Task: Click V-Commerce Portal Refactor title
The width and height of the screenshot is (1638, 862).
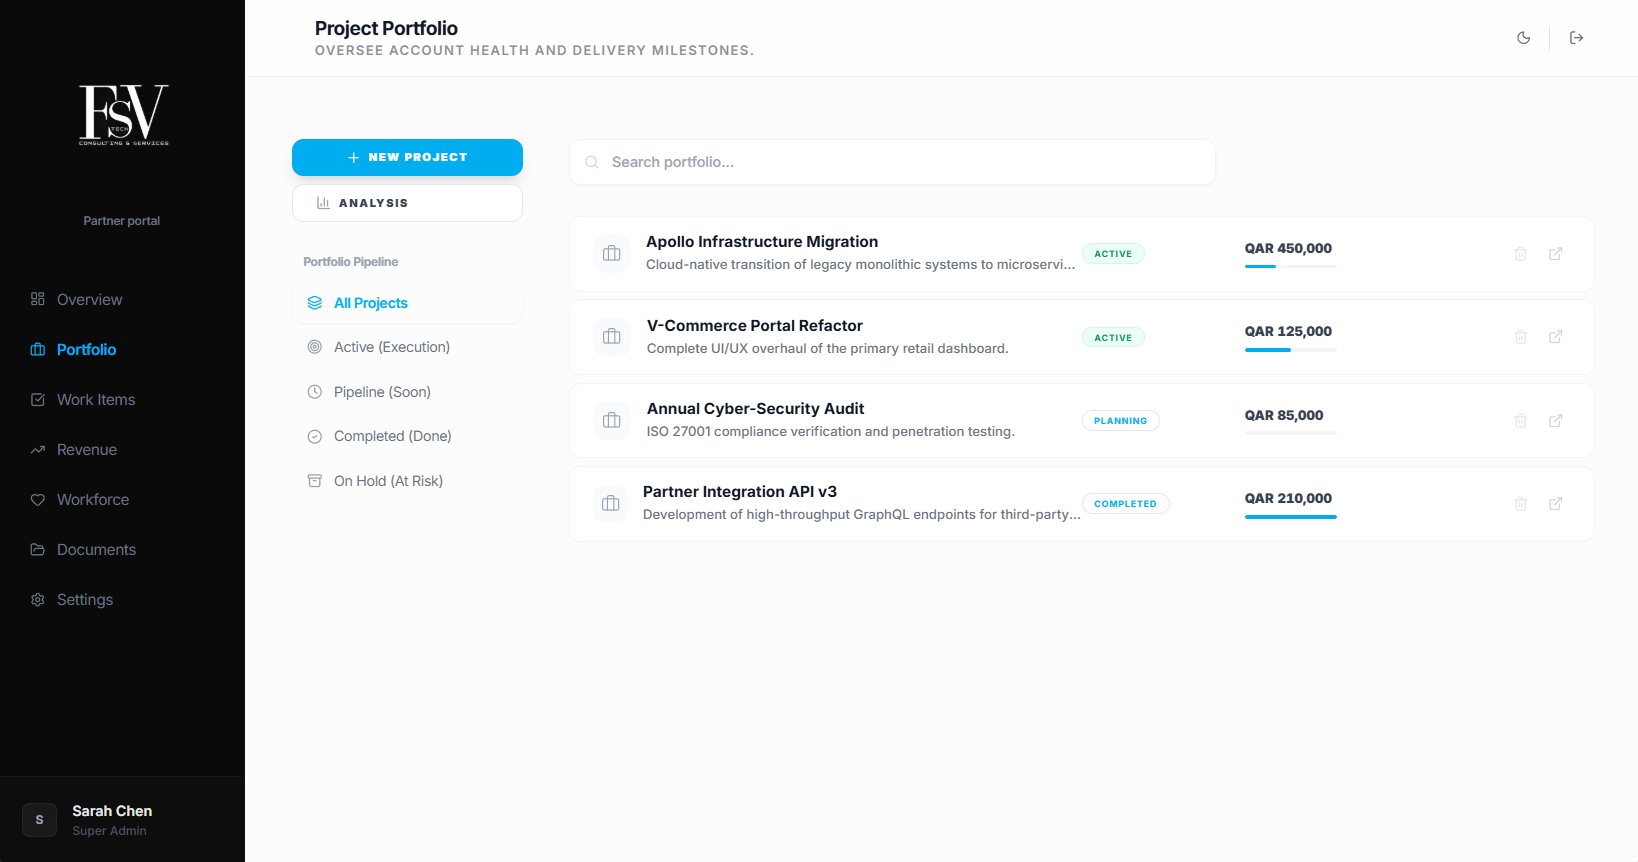Action: click(x=755, y=326)
